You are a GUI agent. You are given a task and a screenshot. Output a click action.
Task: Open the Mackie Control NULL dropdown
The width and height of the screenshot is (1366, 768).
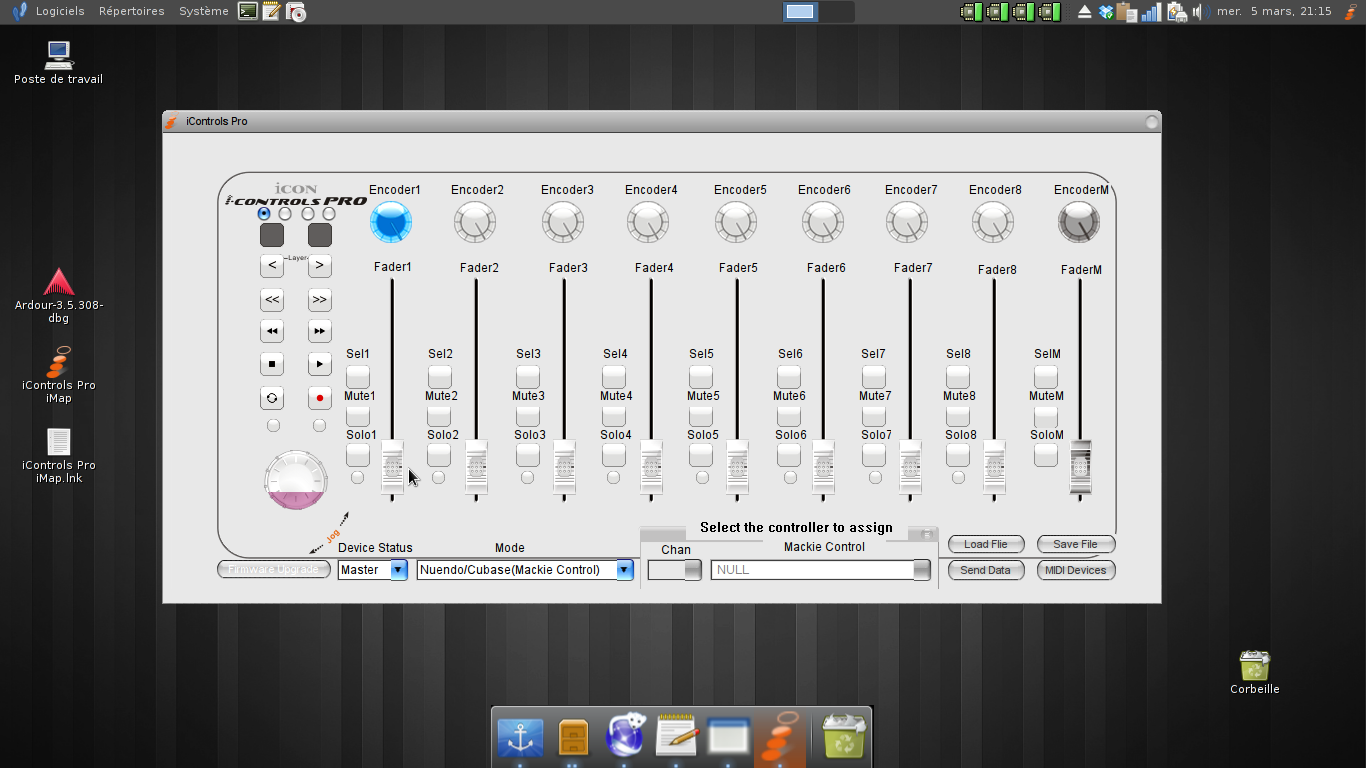[921, 570]
